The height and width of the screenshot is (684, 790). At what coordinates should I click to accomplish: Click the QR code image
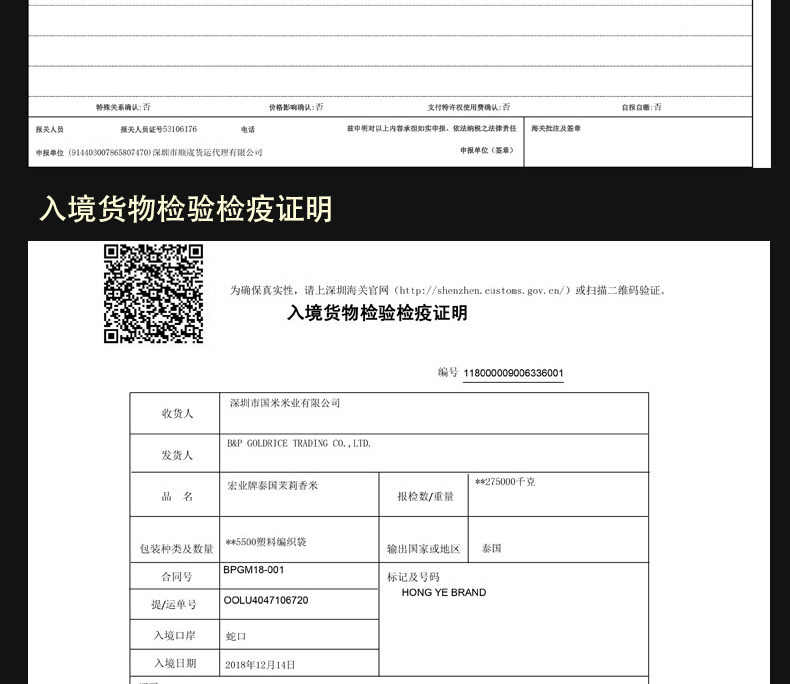click(153, 294)
